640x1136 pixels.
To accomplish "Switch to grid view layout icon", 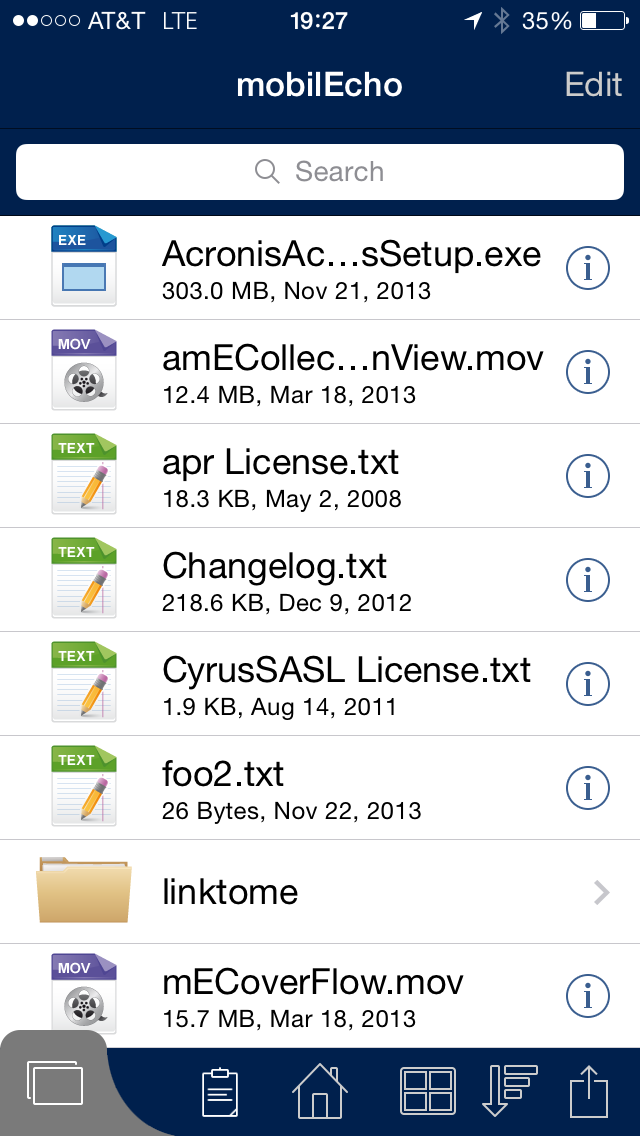I will pyautogui.click(x=427, y=1090).
